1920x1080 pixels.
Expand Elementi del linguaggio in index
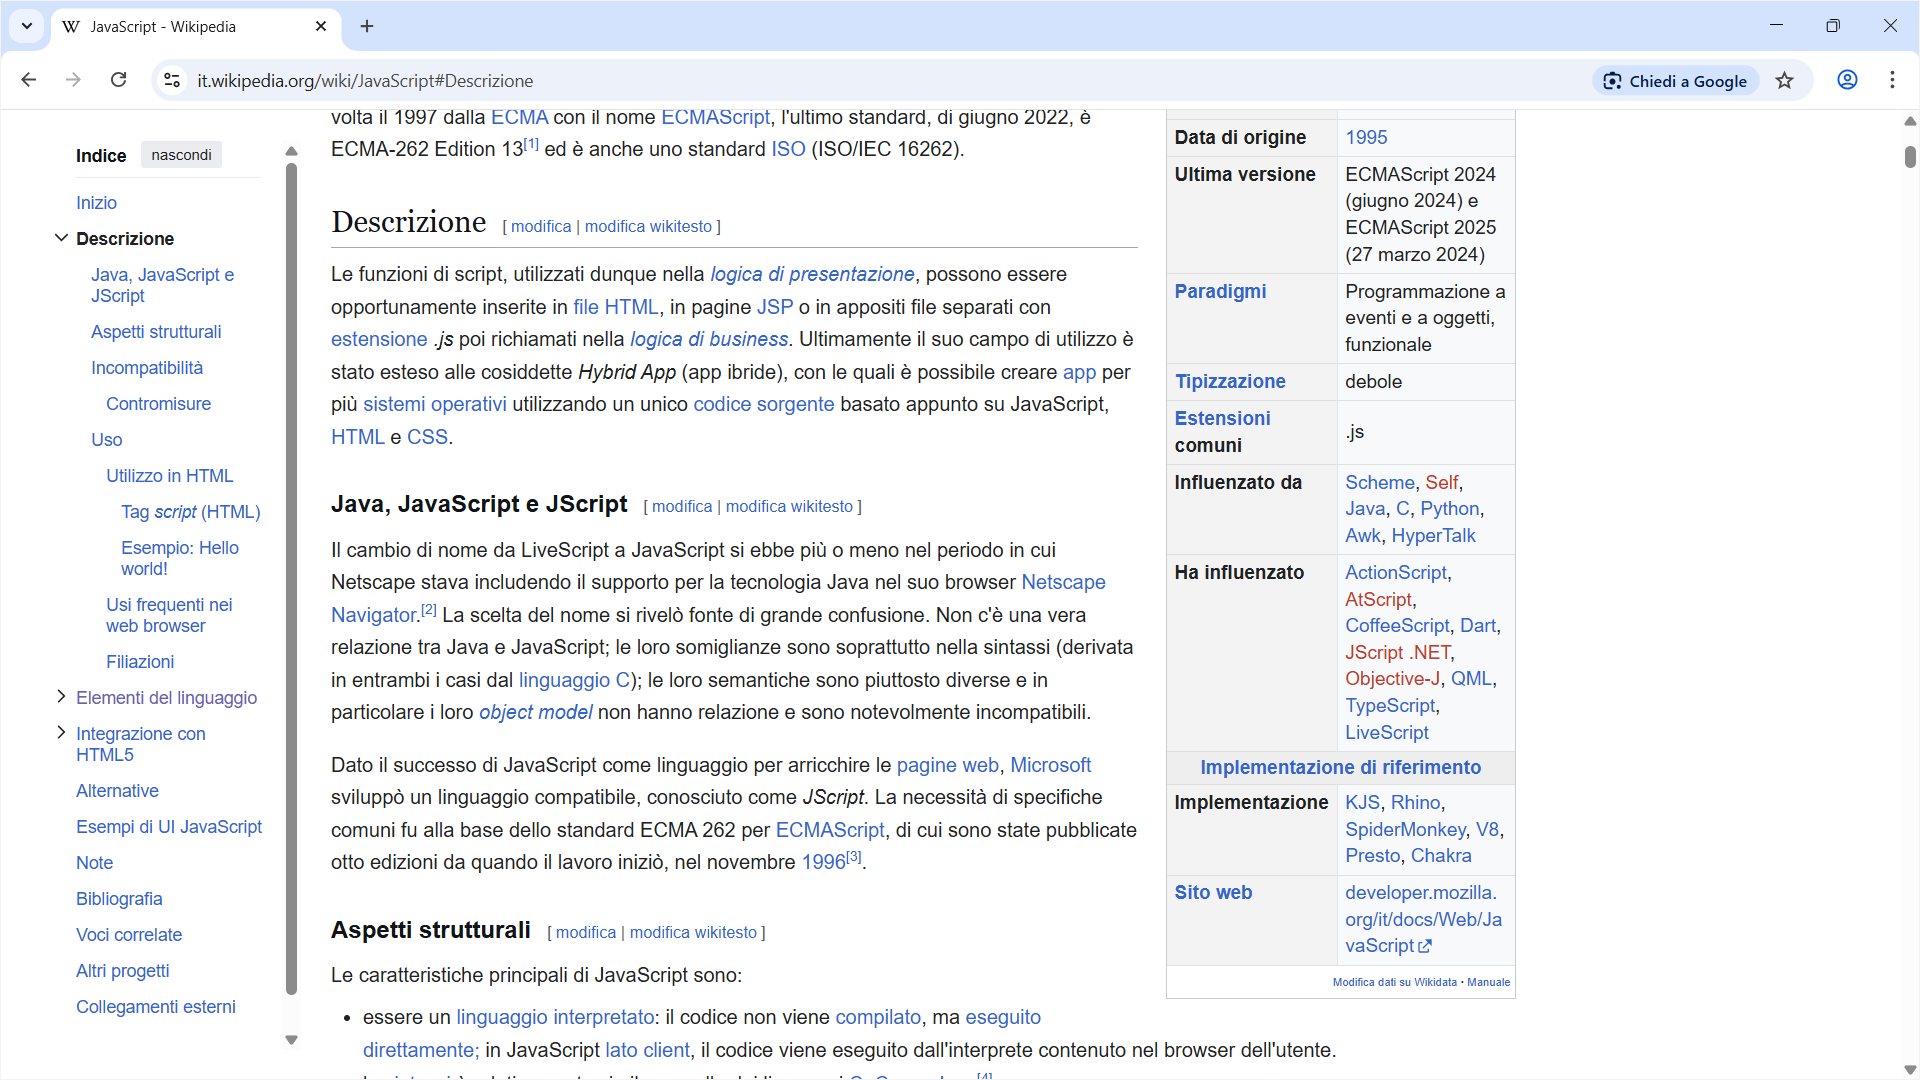(x=61, y=697)
